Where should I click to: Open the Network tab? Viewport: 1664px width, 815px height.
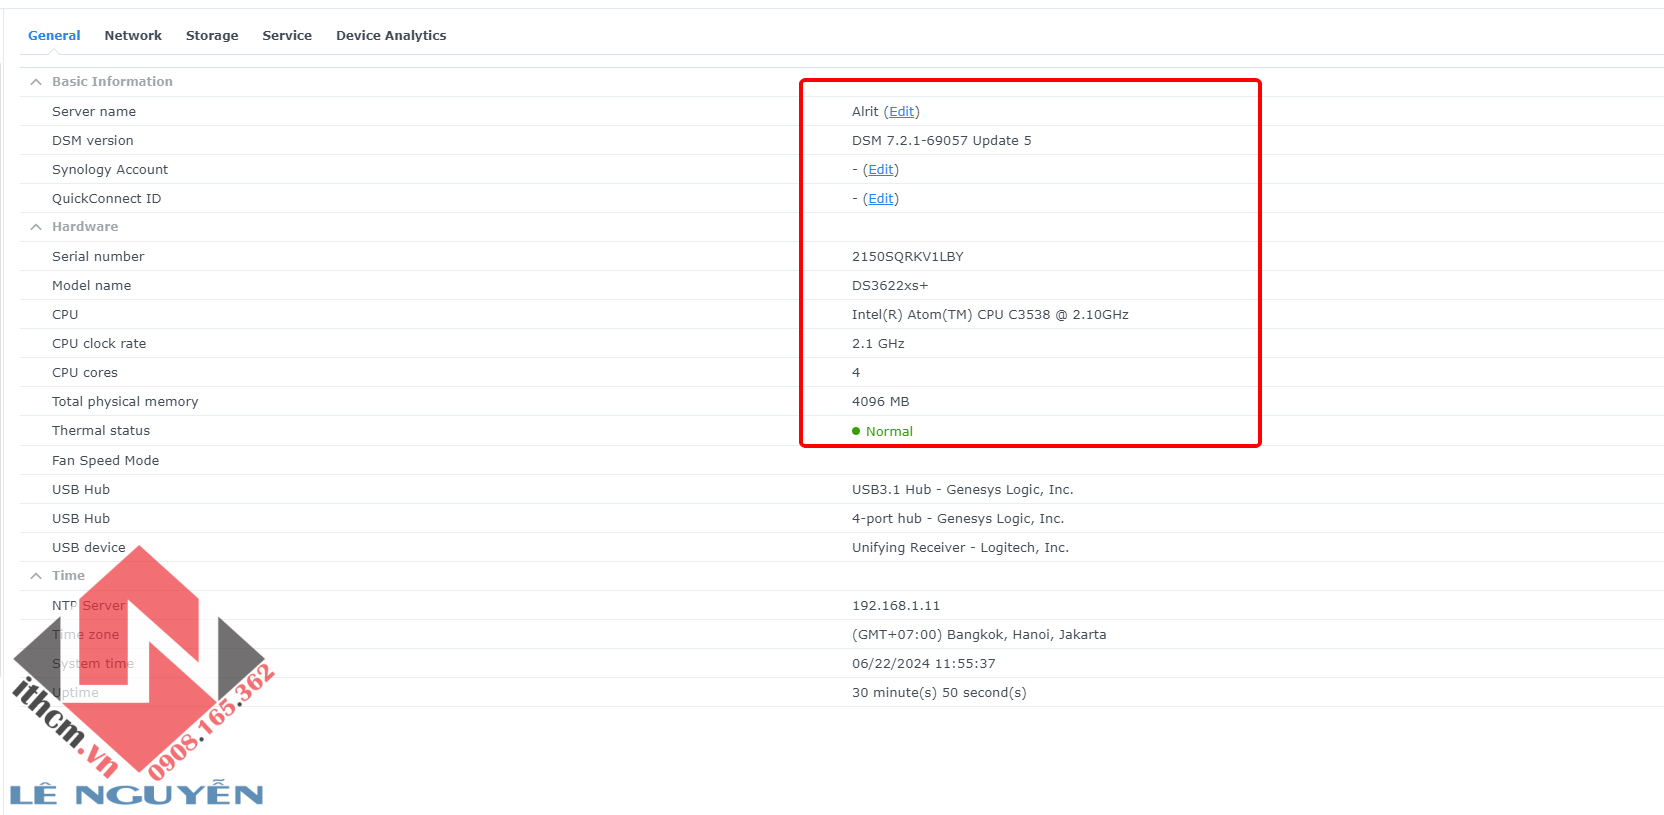pyautogui.click(x=133, y=35)
